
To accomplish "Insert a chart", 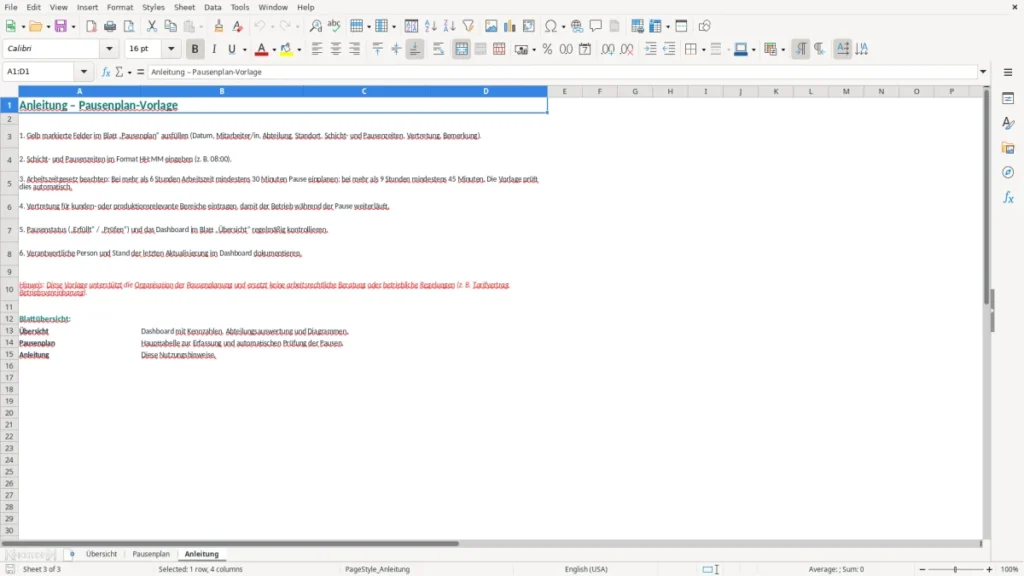I will coord(510,26).
